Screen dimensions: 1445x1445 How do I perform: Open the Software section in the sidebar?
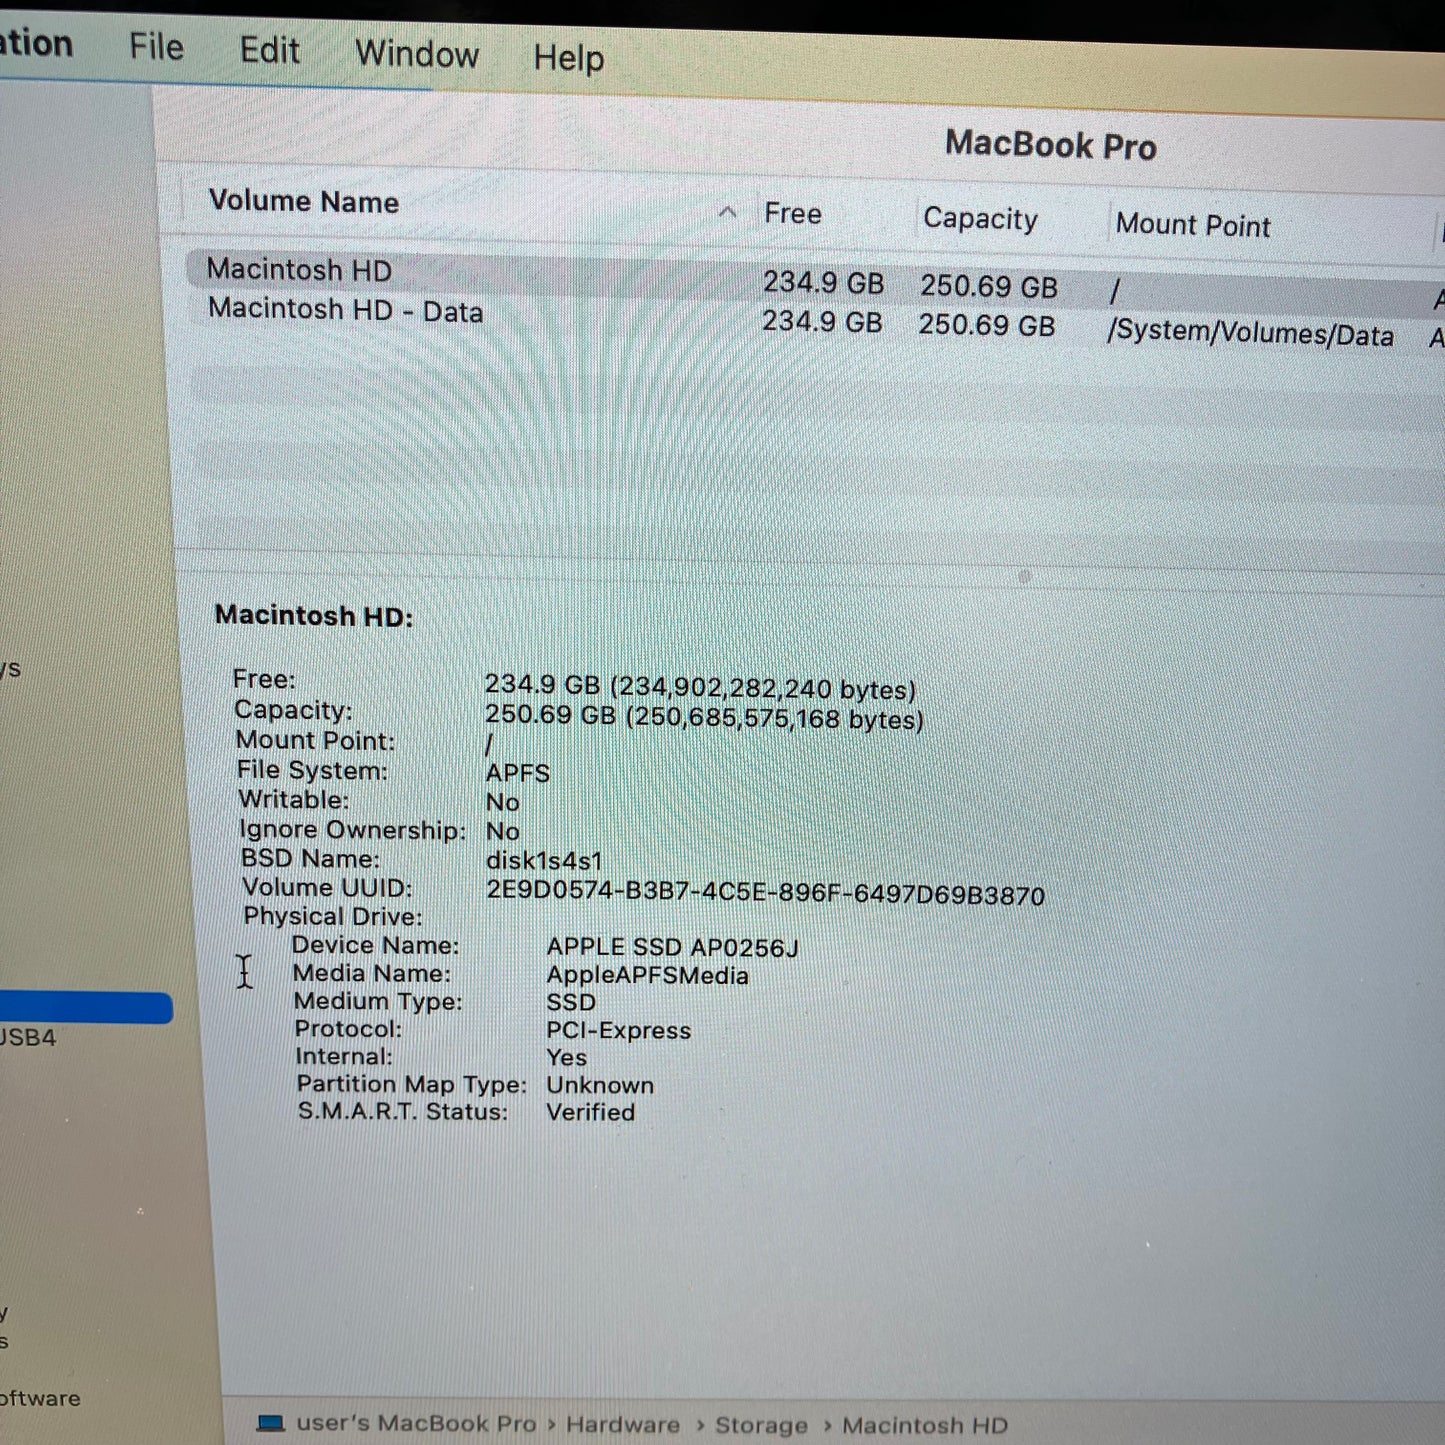[40, 1399]
